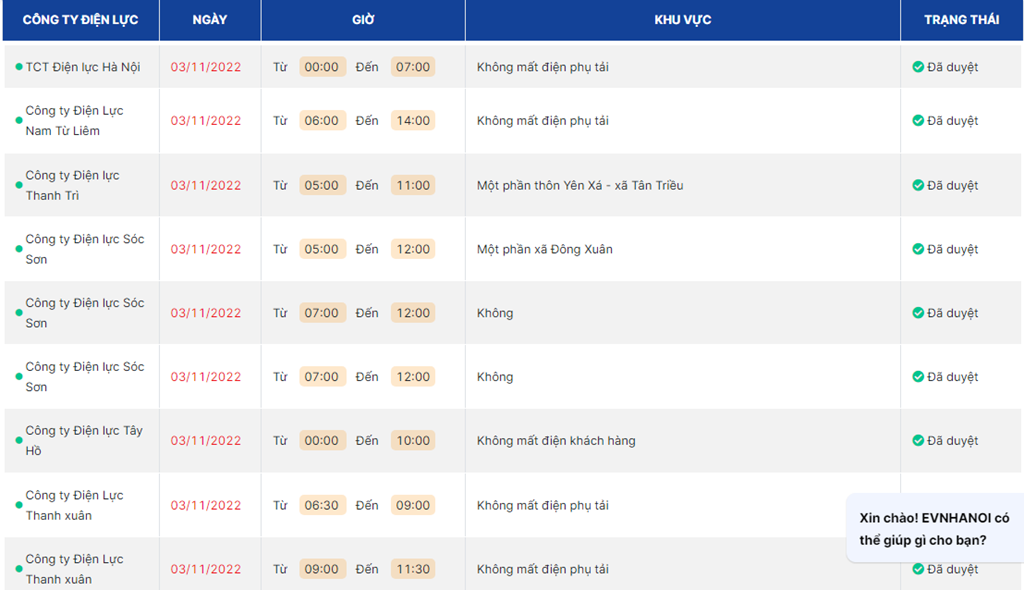This screenshot has height=590, width=1024.
Task: Click the 05:00 start time in Đông Xuân row
Action: (322, 249)
